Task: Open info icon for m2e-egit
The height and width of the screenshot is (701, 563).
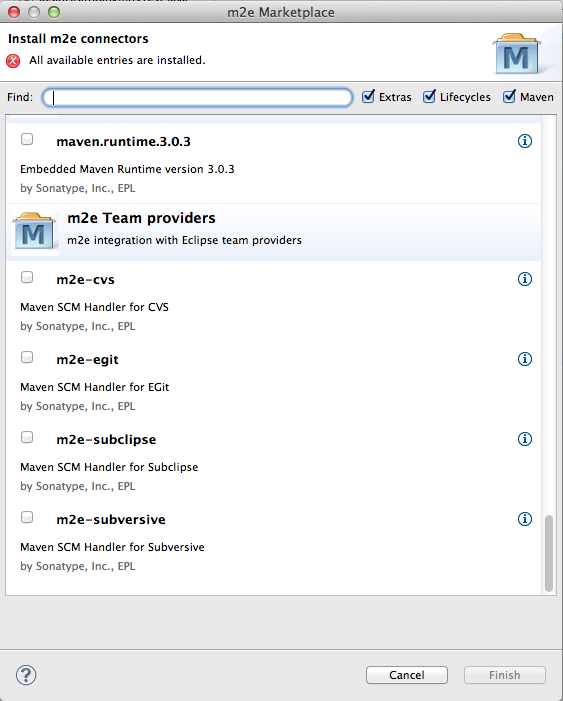Action: click(525, 359)
